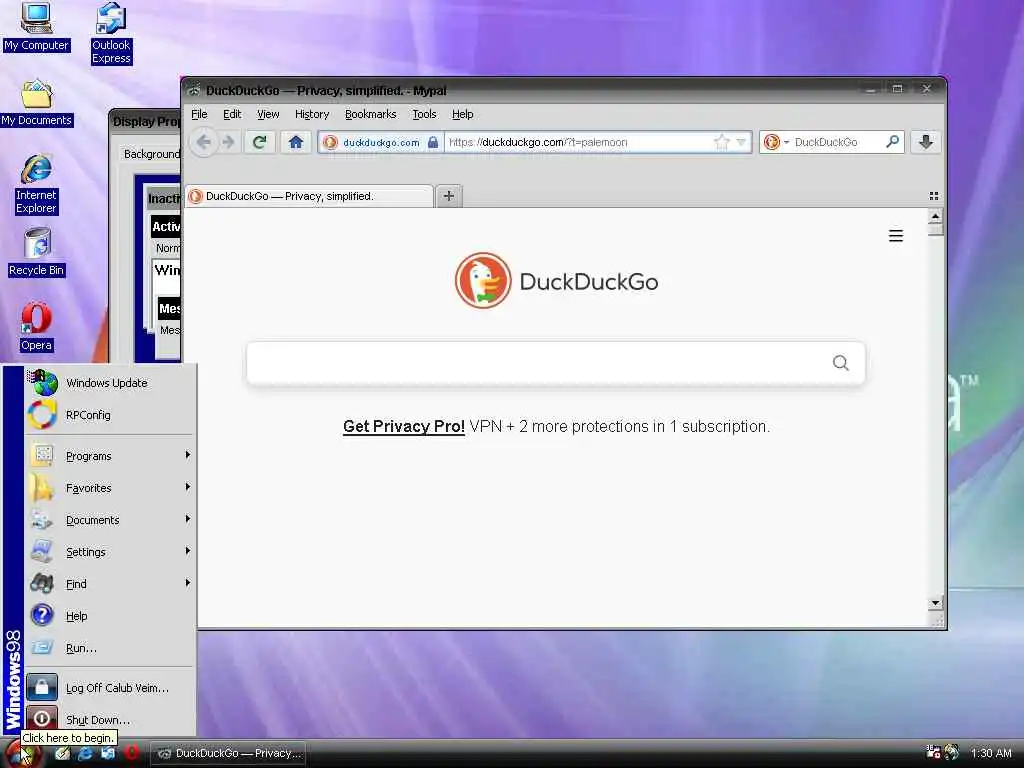This screenshot has height=768, width=1024.
Task: Open the File menu in Mypal
Action: point(199,114)
